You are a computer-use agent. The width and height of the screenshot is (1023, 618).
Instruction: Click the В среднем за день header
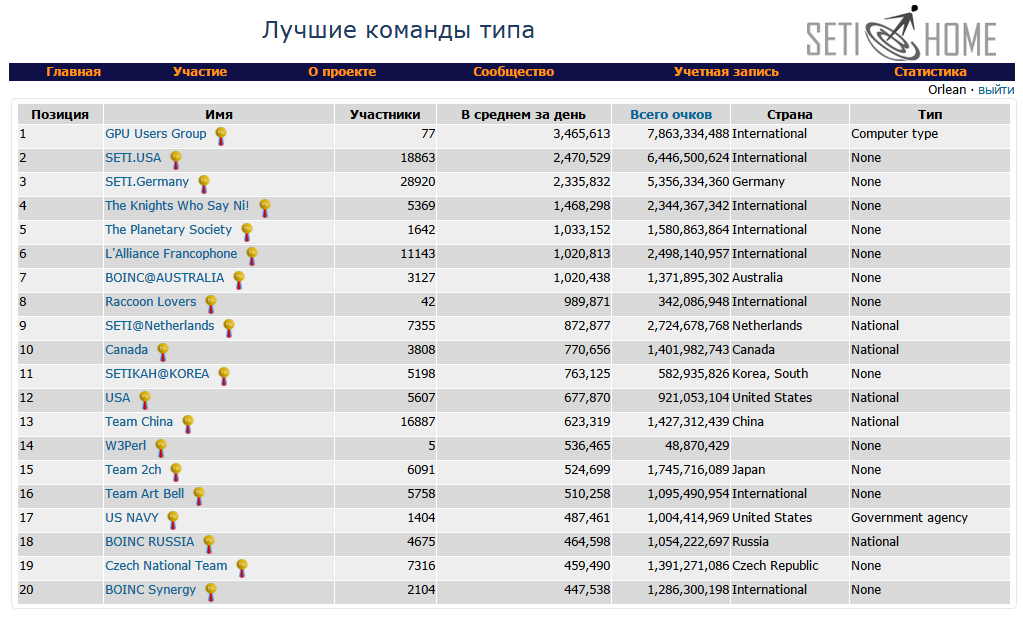coord(523,115)
